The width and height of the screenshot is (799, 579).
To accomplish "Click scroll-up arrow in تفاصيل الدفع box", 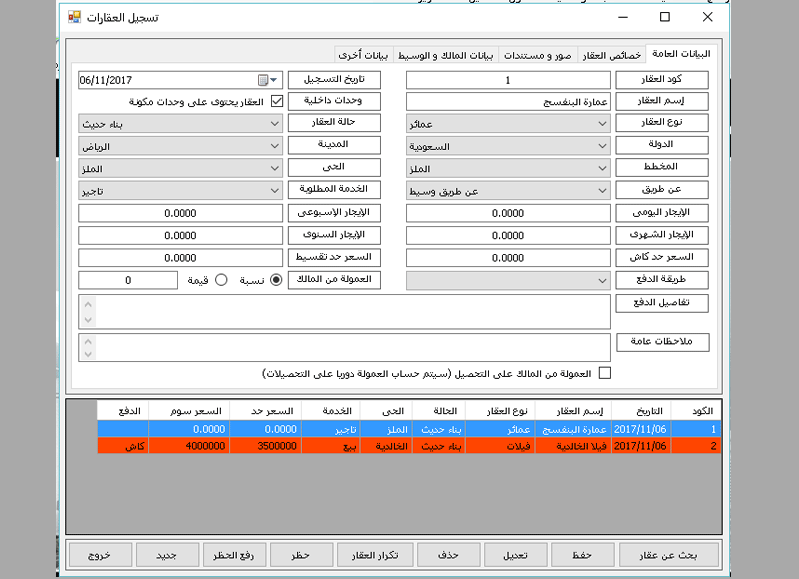I will coord(88,304).
